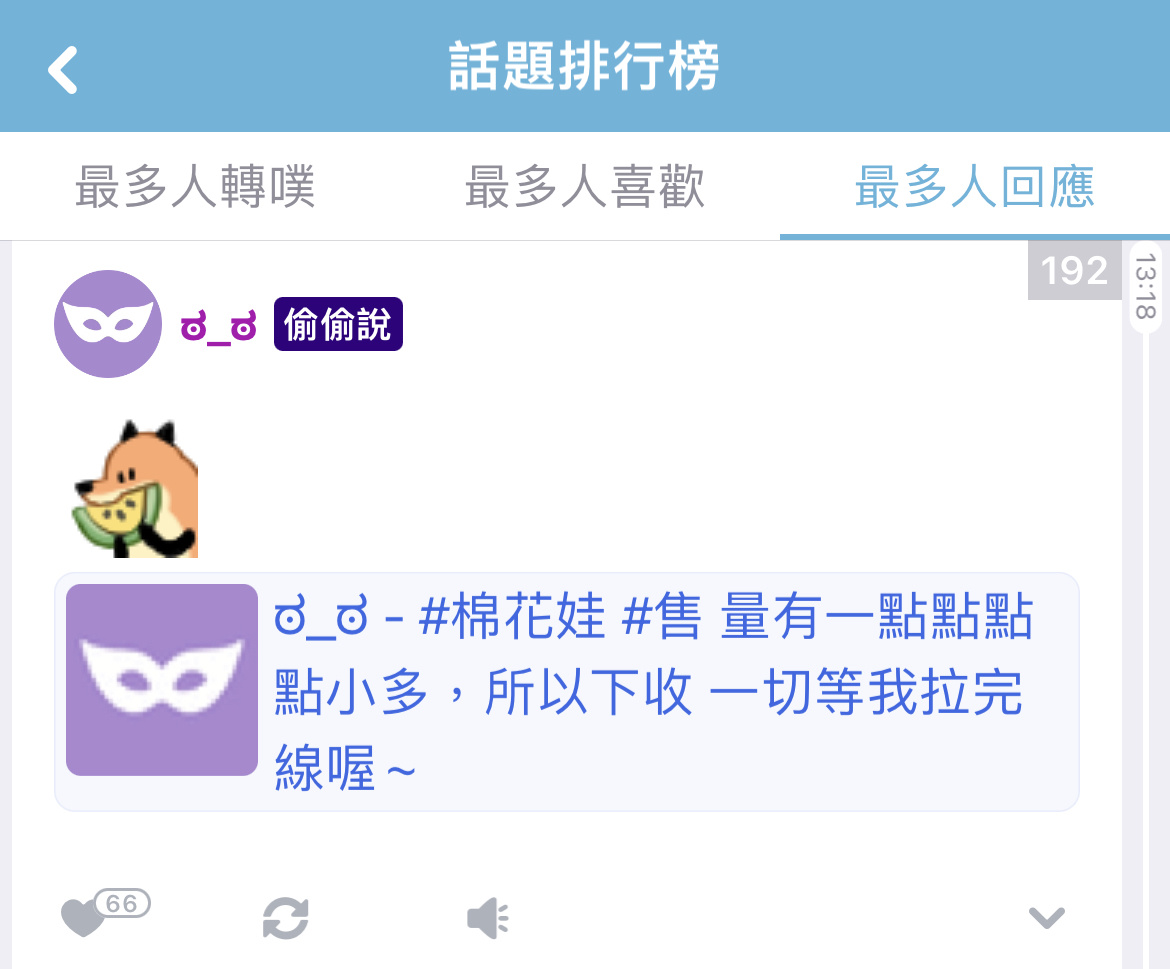Open the 192 response count badge

coord(1074,270)
